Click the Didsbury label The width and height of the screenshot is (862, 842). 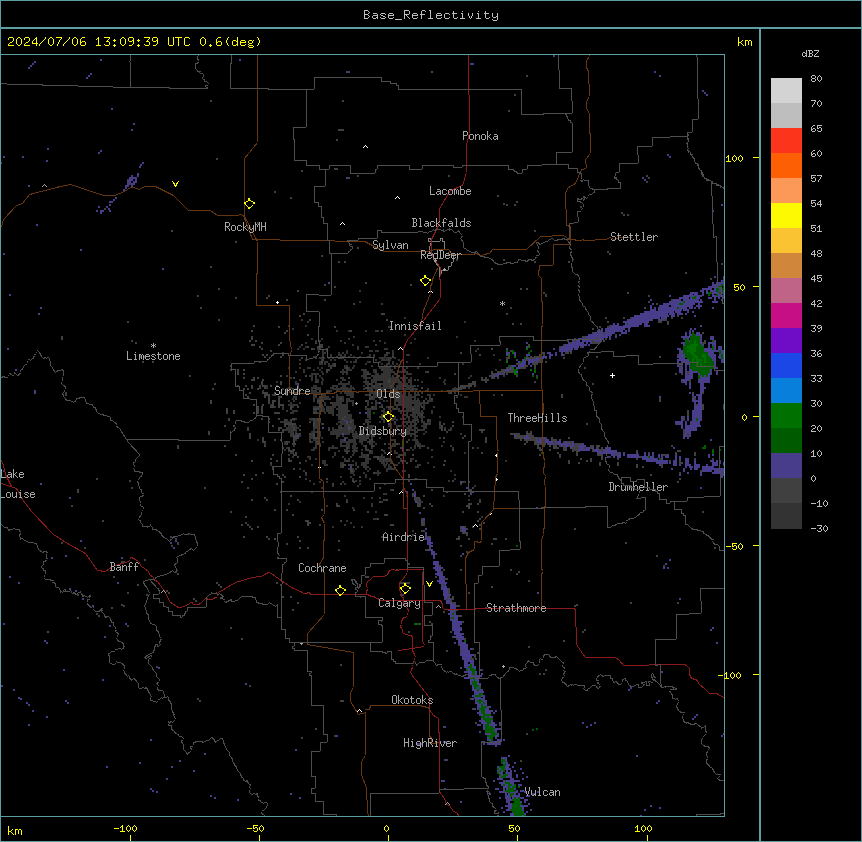383,431
